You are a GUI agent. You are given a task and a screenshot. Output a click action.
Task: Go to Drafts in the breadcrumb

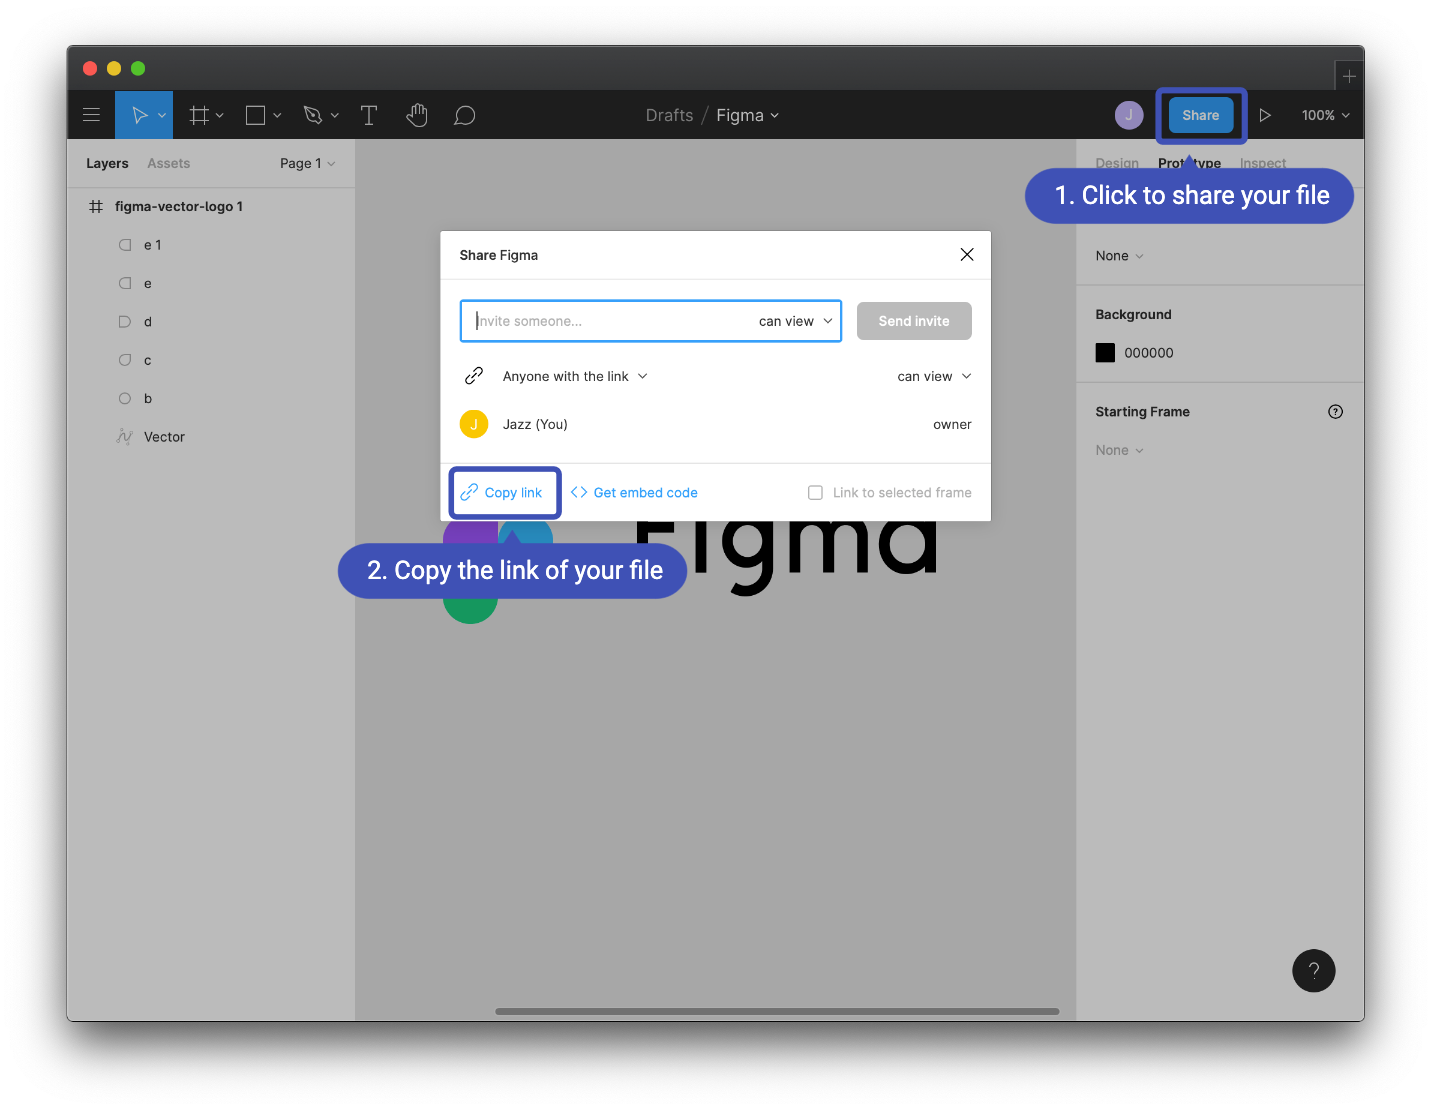coord(669,115)
